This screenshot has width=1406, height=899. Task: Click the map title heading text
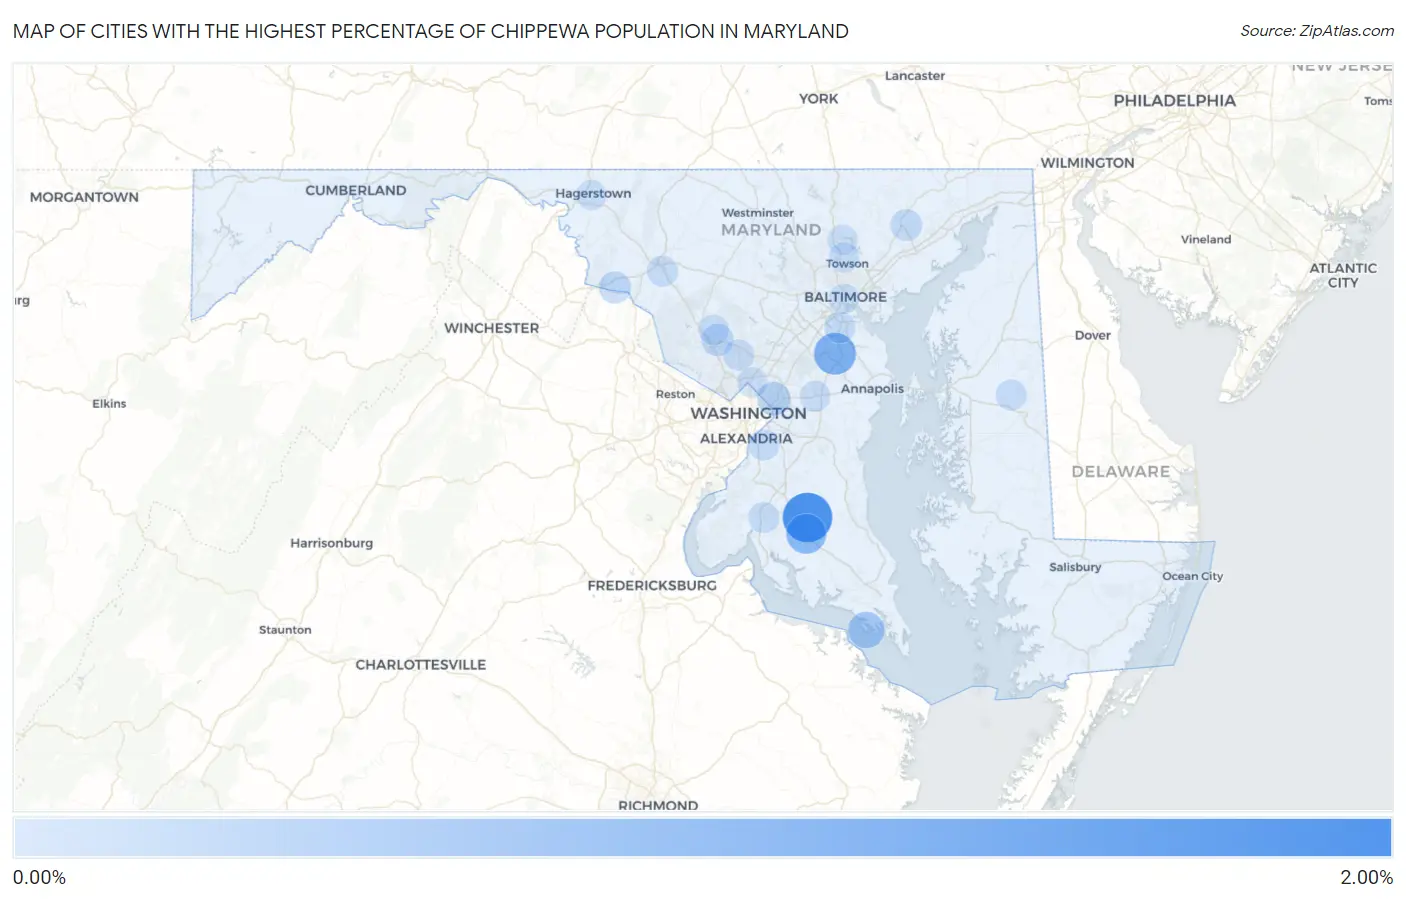click(x=431, y=31)
